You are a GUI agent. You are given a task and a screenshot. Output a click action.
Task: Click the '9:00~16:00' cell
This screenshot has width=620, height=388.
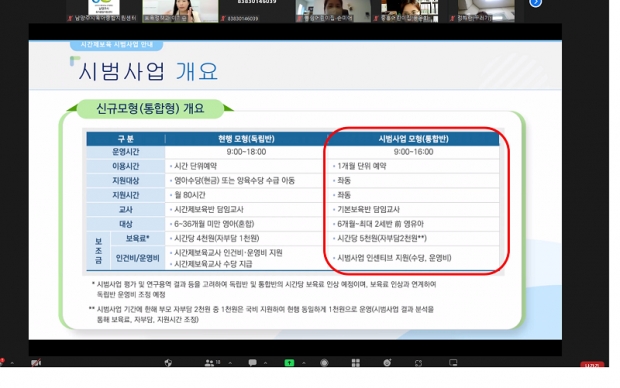pyautogui.click(x=413, y=152)
